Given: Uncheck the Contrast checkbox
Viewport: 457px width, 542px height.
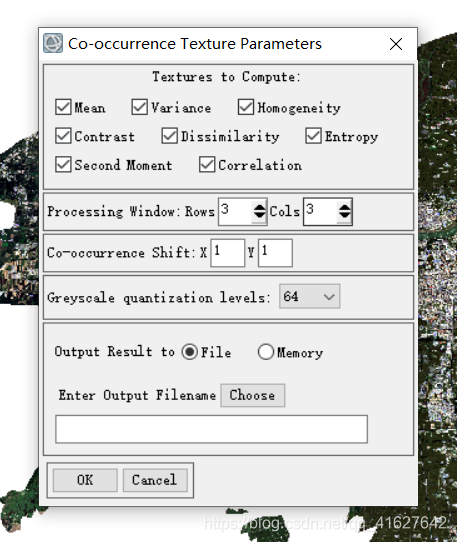Looking at the screenshot, I should [63, 136].
